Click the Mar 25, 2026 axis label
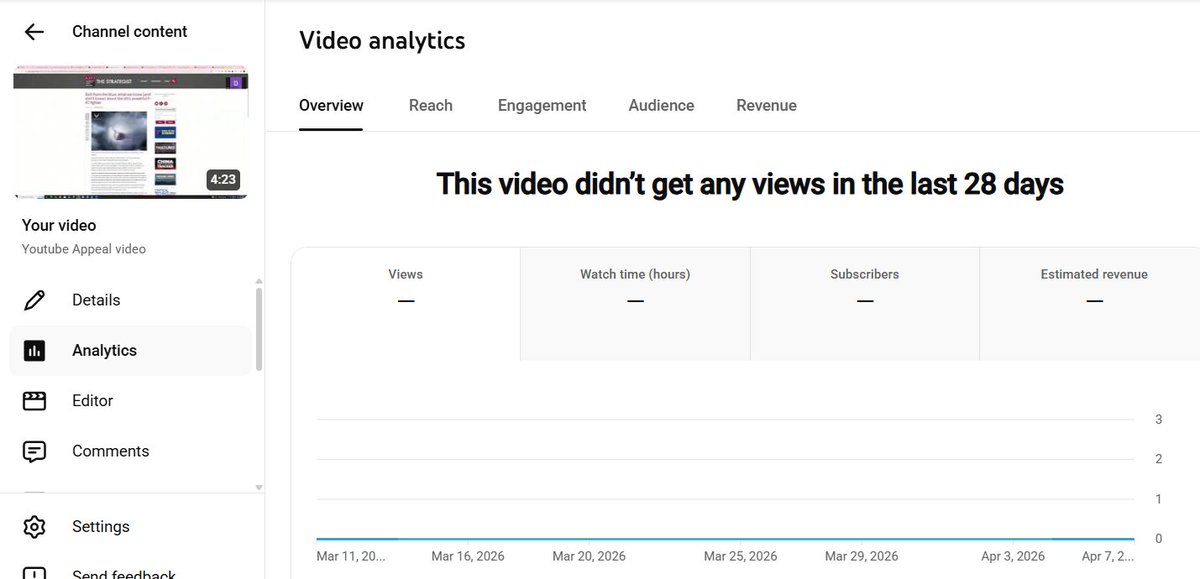Screen dimensions: 1200x579 tap(740, 557)
